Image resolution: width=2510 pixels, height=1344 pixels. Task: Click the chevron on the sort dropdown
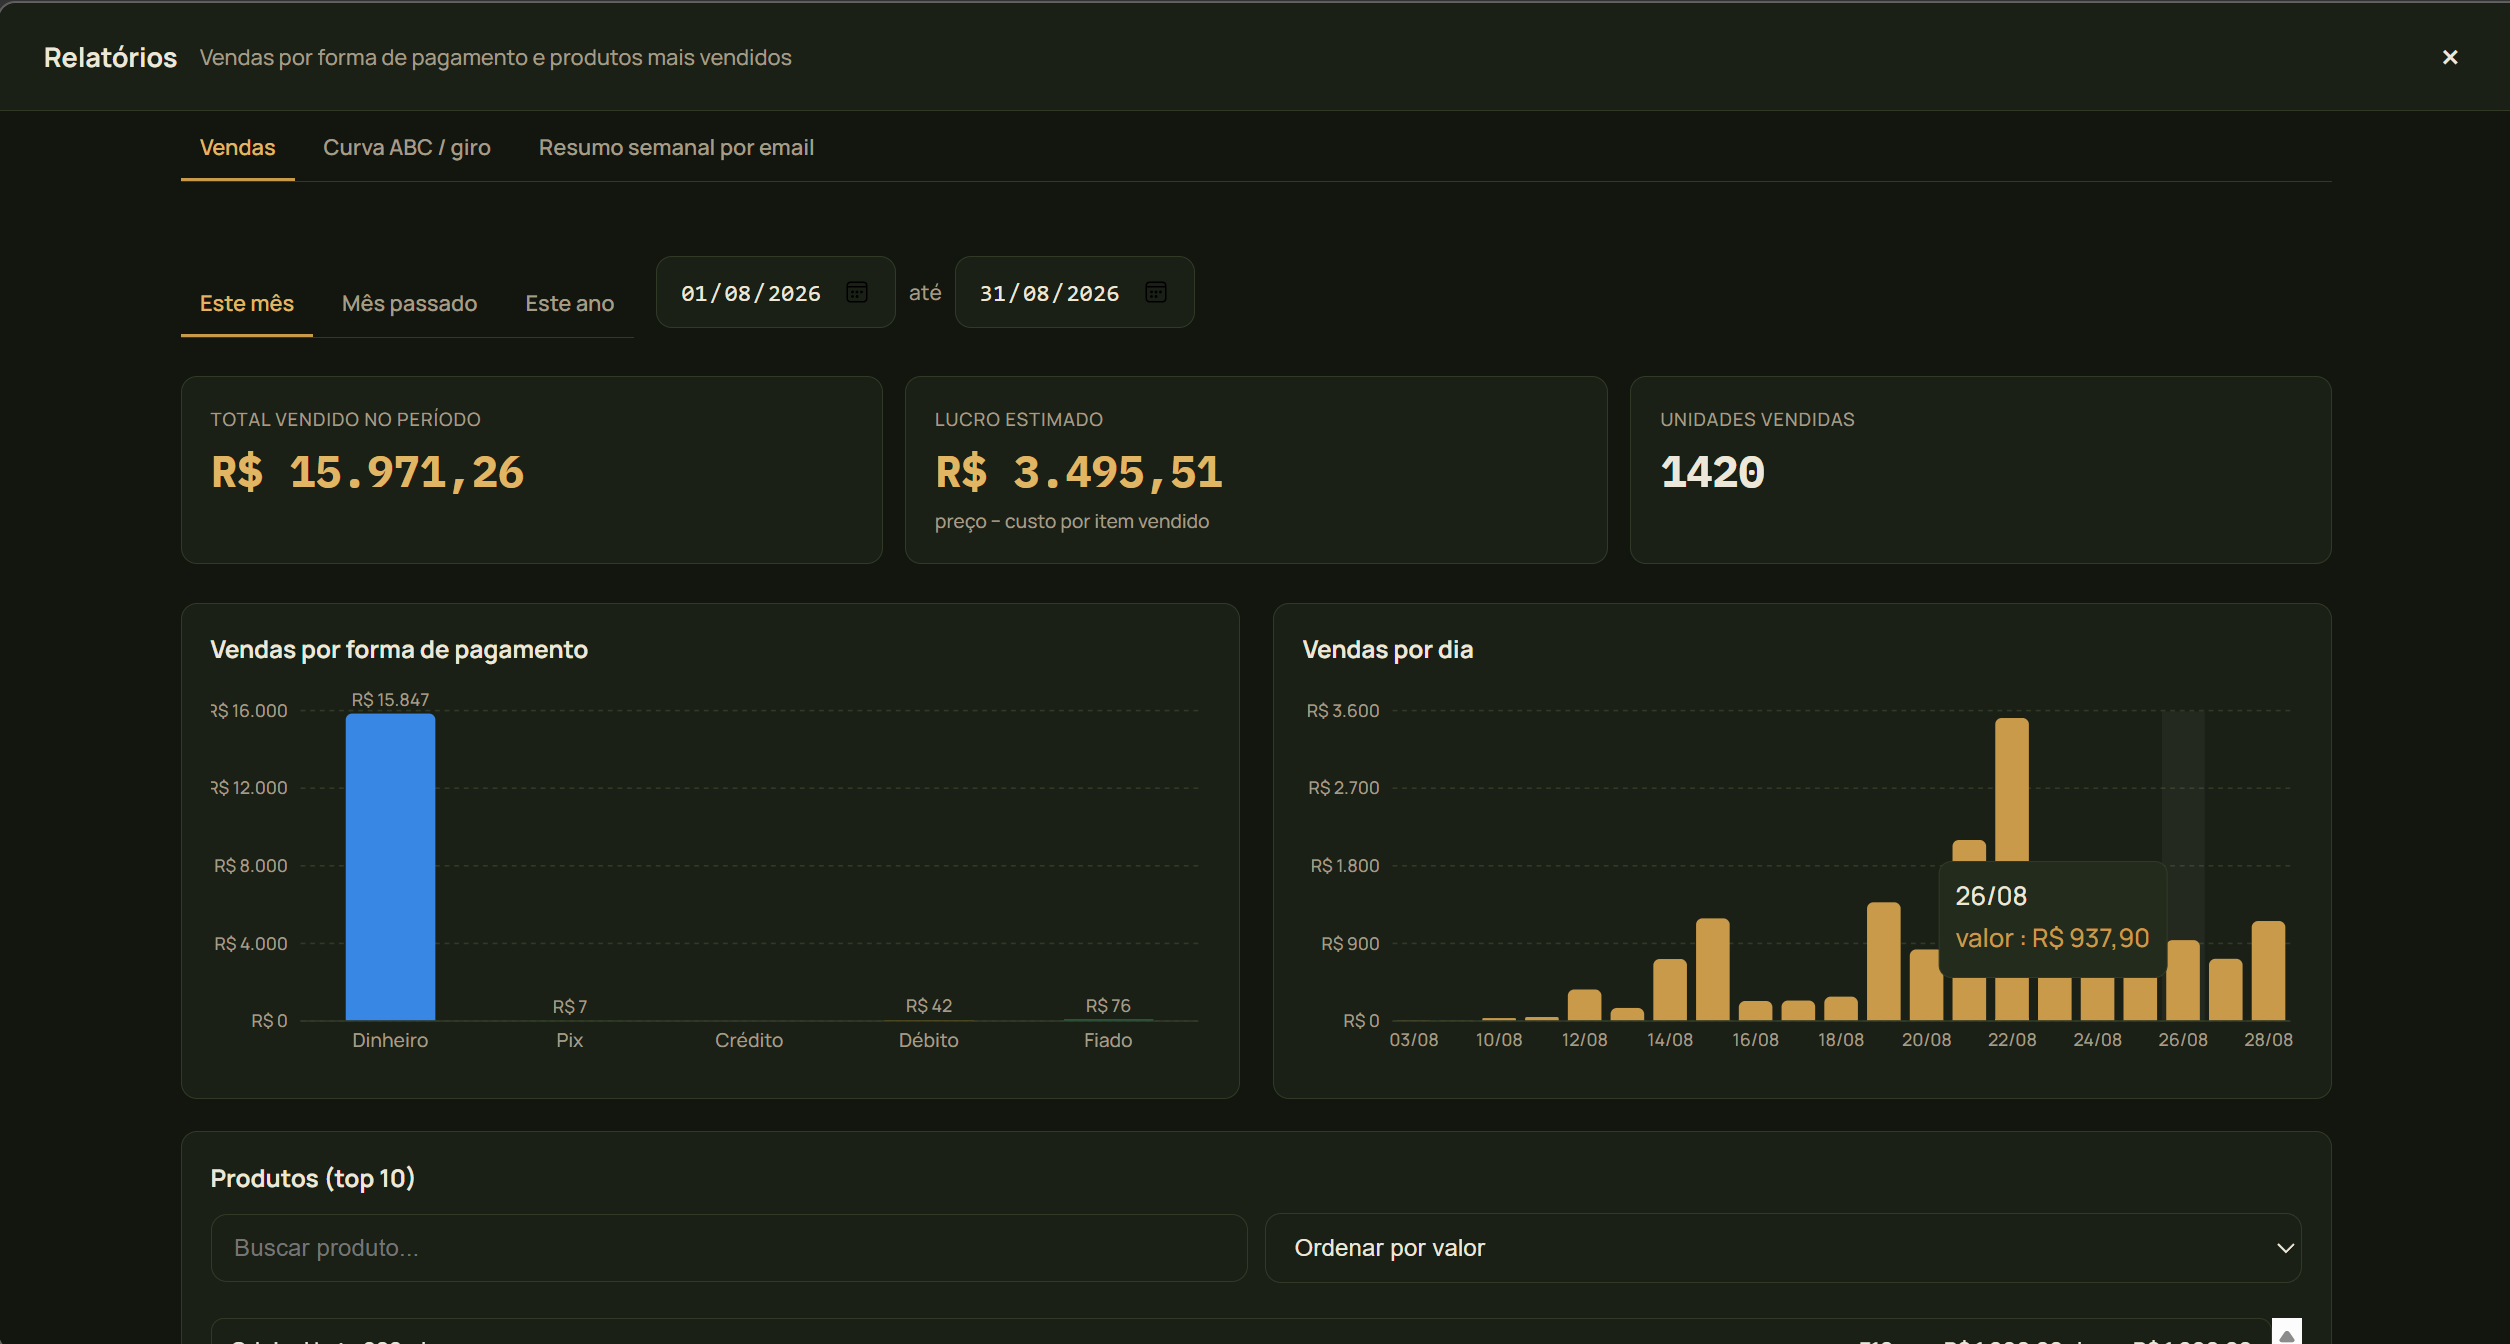tap(2285, 1248)
